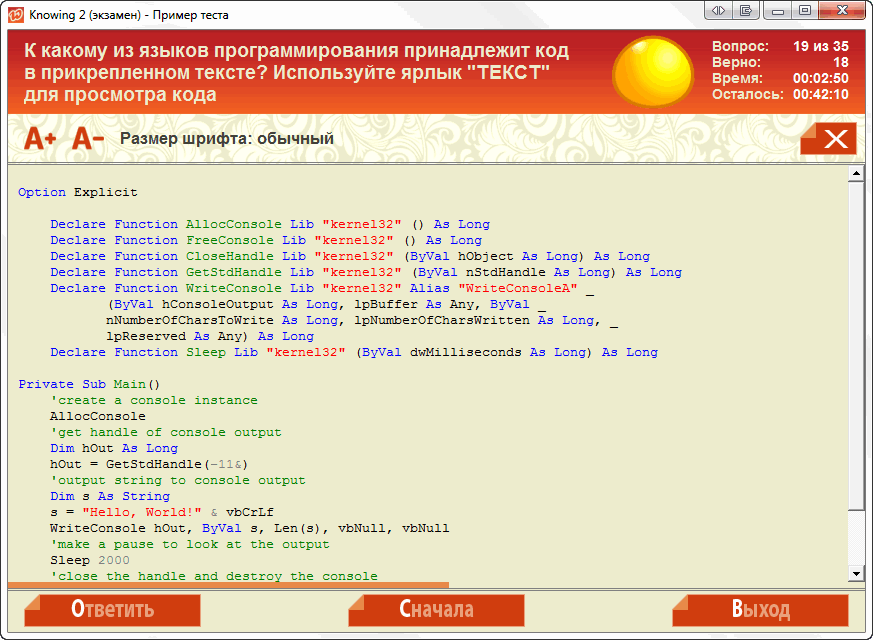Maximize the Knowing 2 window

point(805,11)
